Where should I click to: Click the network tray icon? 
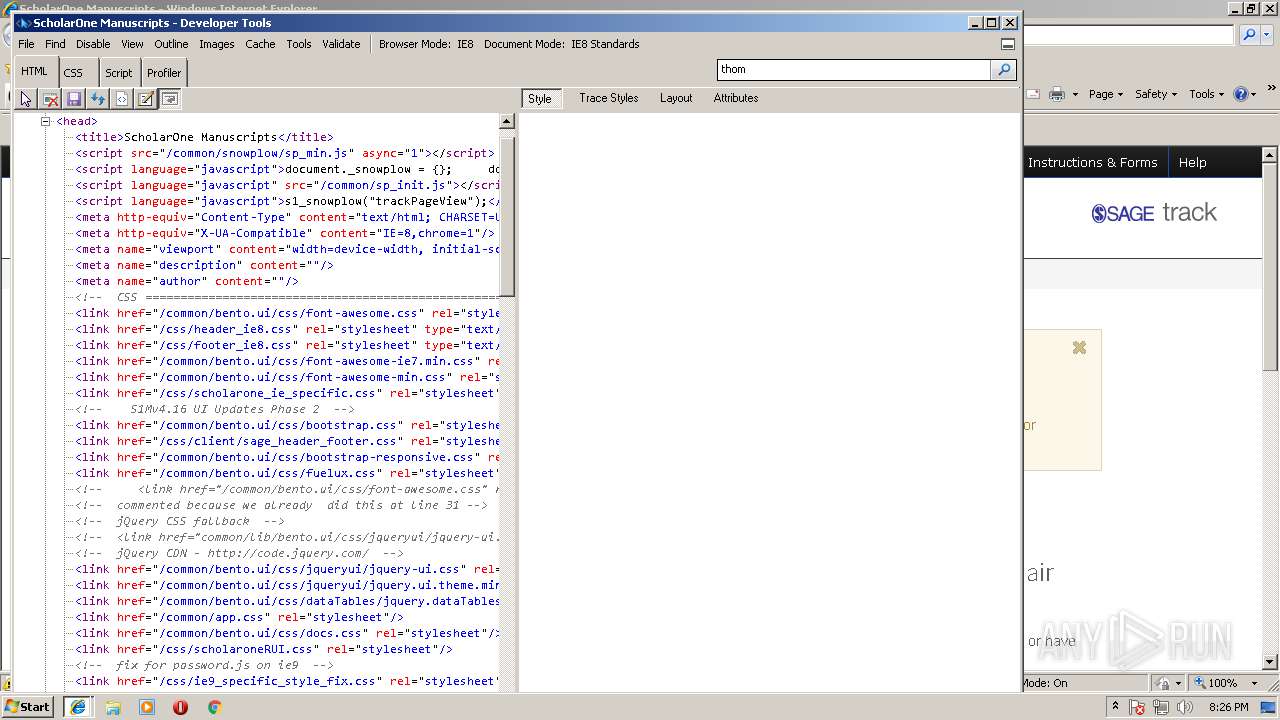pos(1161,707)
